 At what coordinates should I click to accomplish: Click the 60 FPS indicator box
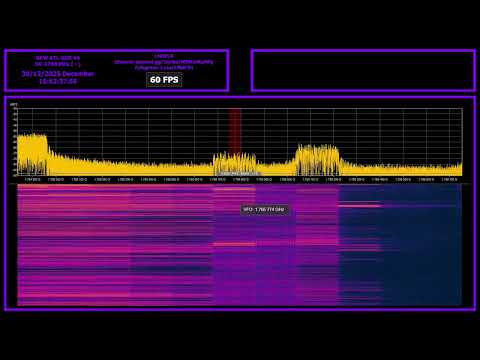tap(164, 80)
